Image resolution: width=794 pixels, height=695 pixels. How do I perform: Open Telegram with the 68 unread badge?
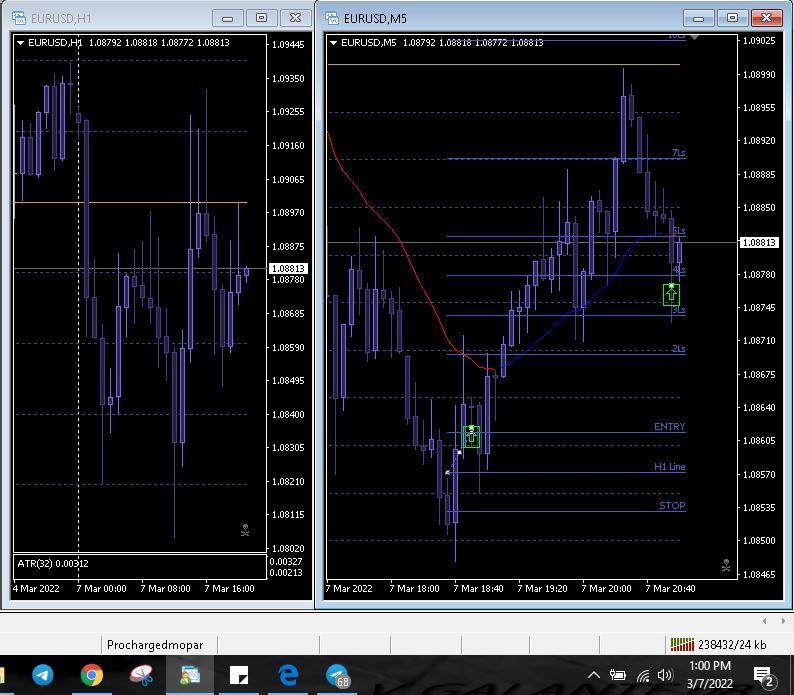[339, 676]
